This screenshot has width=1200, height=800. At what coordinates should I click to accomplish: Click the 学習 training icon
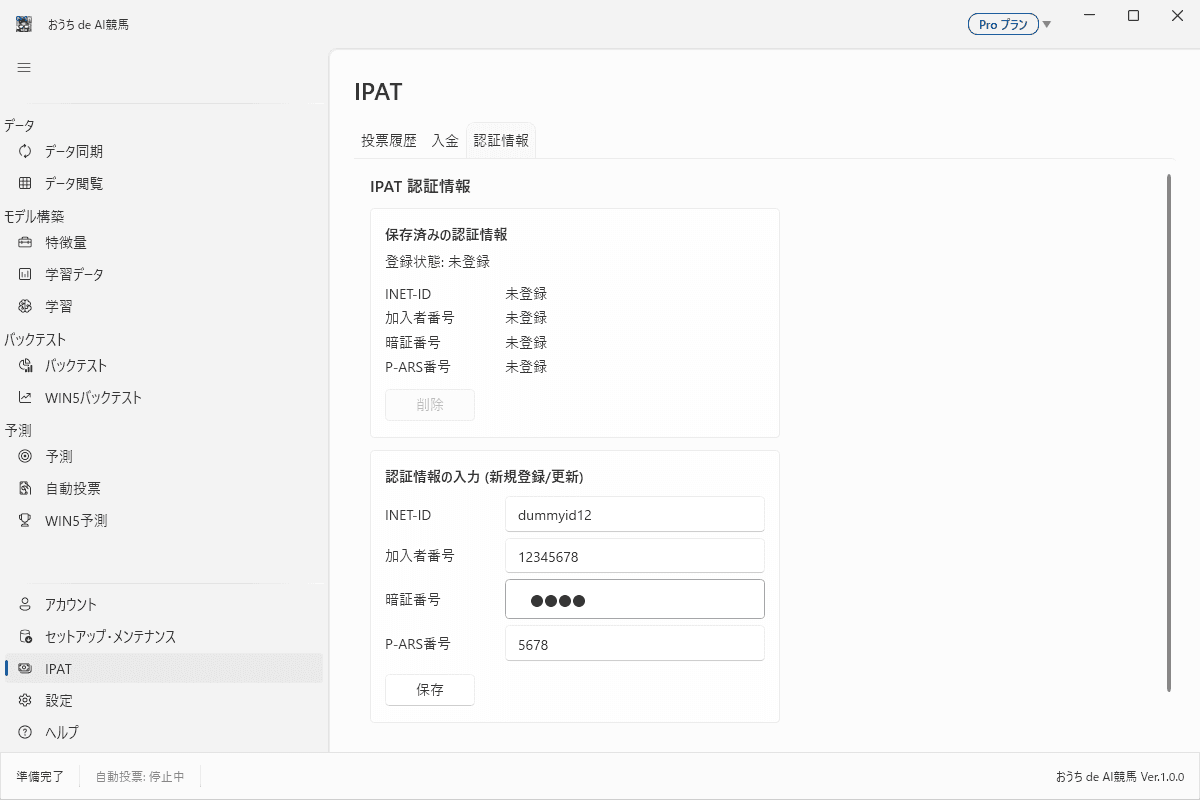(25, 306)
